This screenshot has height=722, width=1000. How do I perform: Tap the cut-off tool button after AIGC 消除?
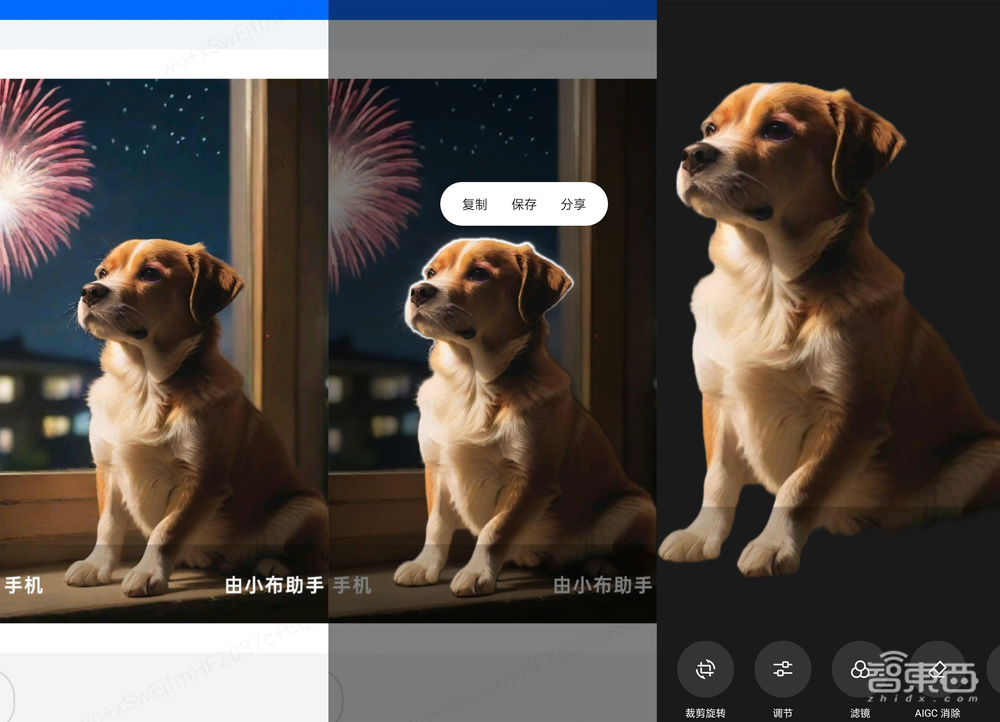[x=993, y=669]
